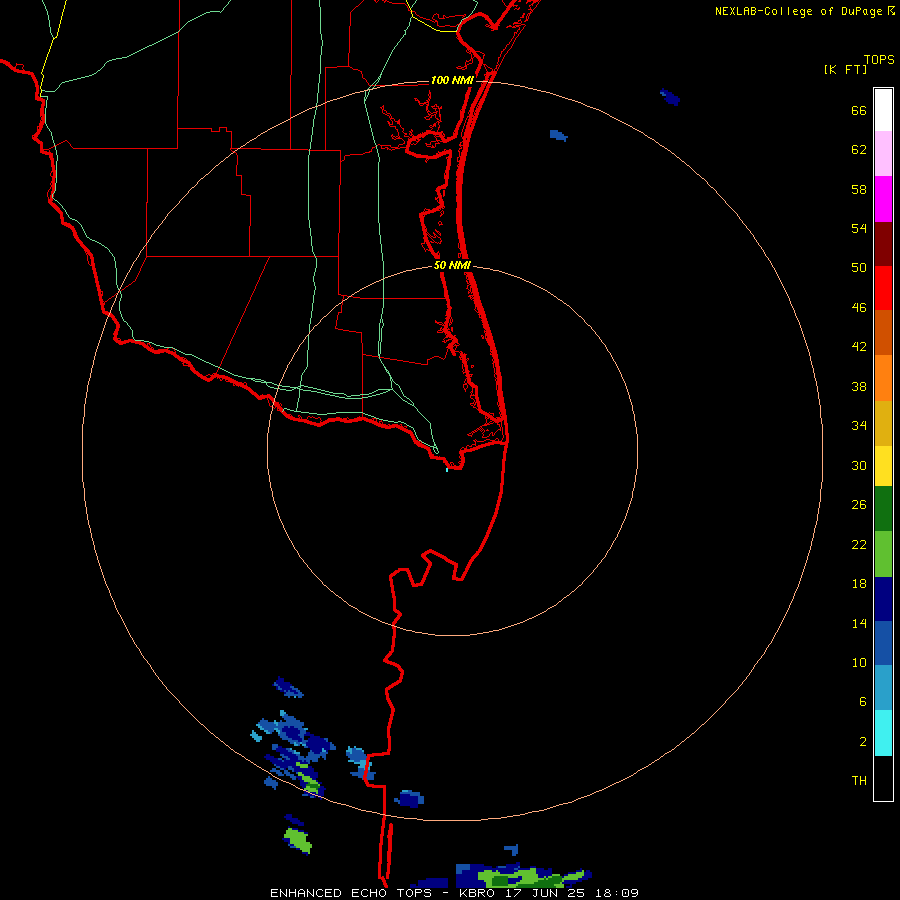Click the white swatch in the tops legend

click(883, 110)
